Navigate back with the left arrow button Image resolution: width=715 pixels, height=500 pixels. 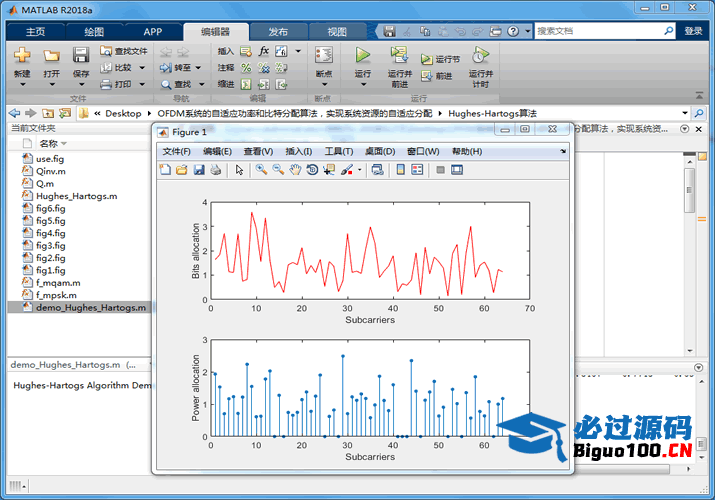pos(15,113)
